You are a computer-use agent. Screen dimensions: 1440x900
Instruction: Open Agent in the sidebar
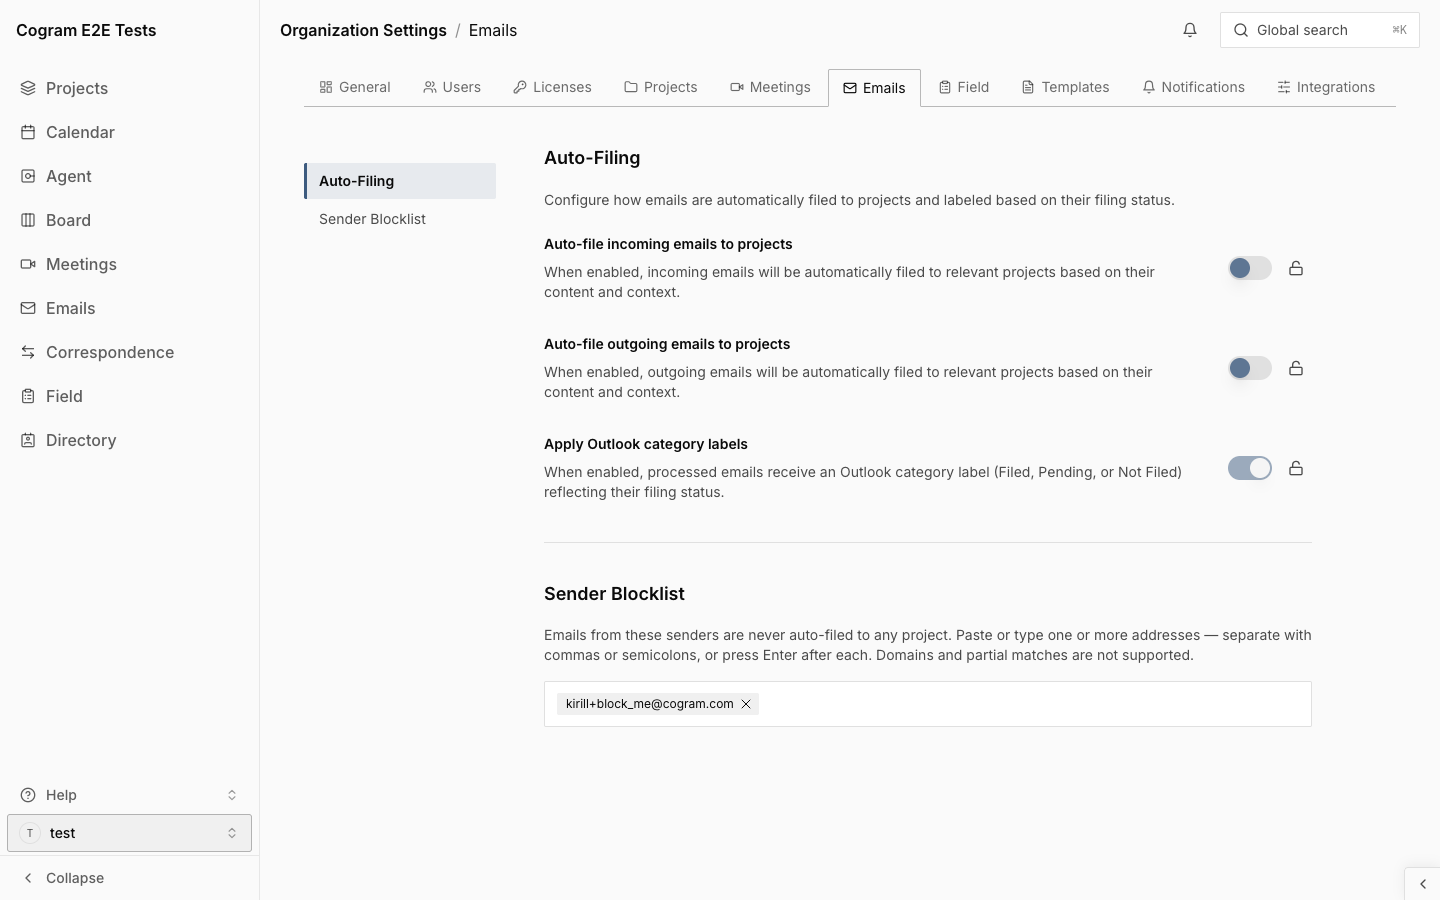click(x=130, y=176)
